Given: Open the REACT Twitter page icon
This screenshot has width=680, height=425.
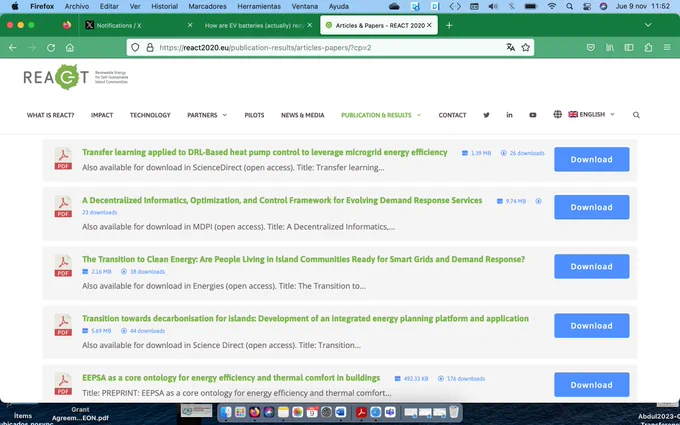Looking at the screenshot, I should [486, 115].
